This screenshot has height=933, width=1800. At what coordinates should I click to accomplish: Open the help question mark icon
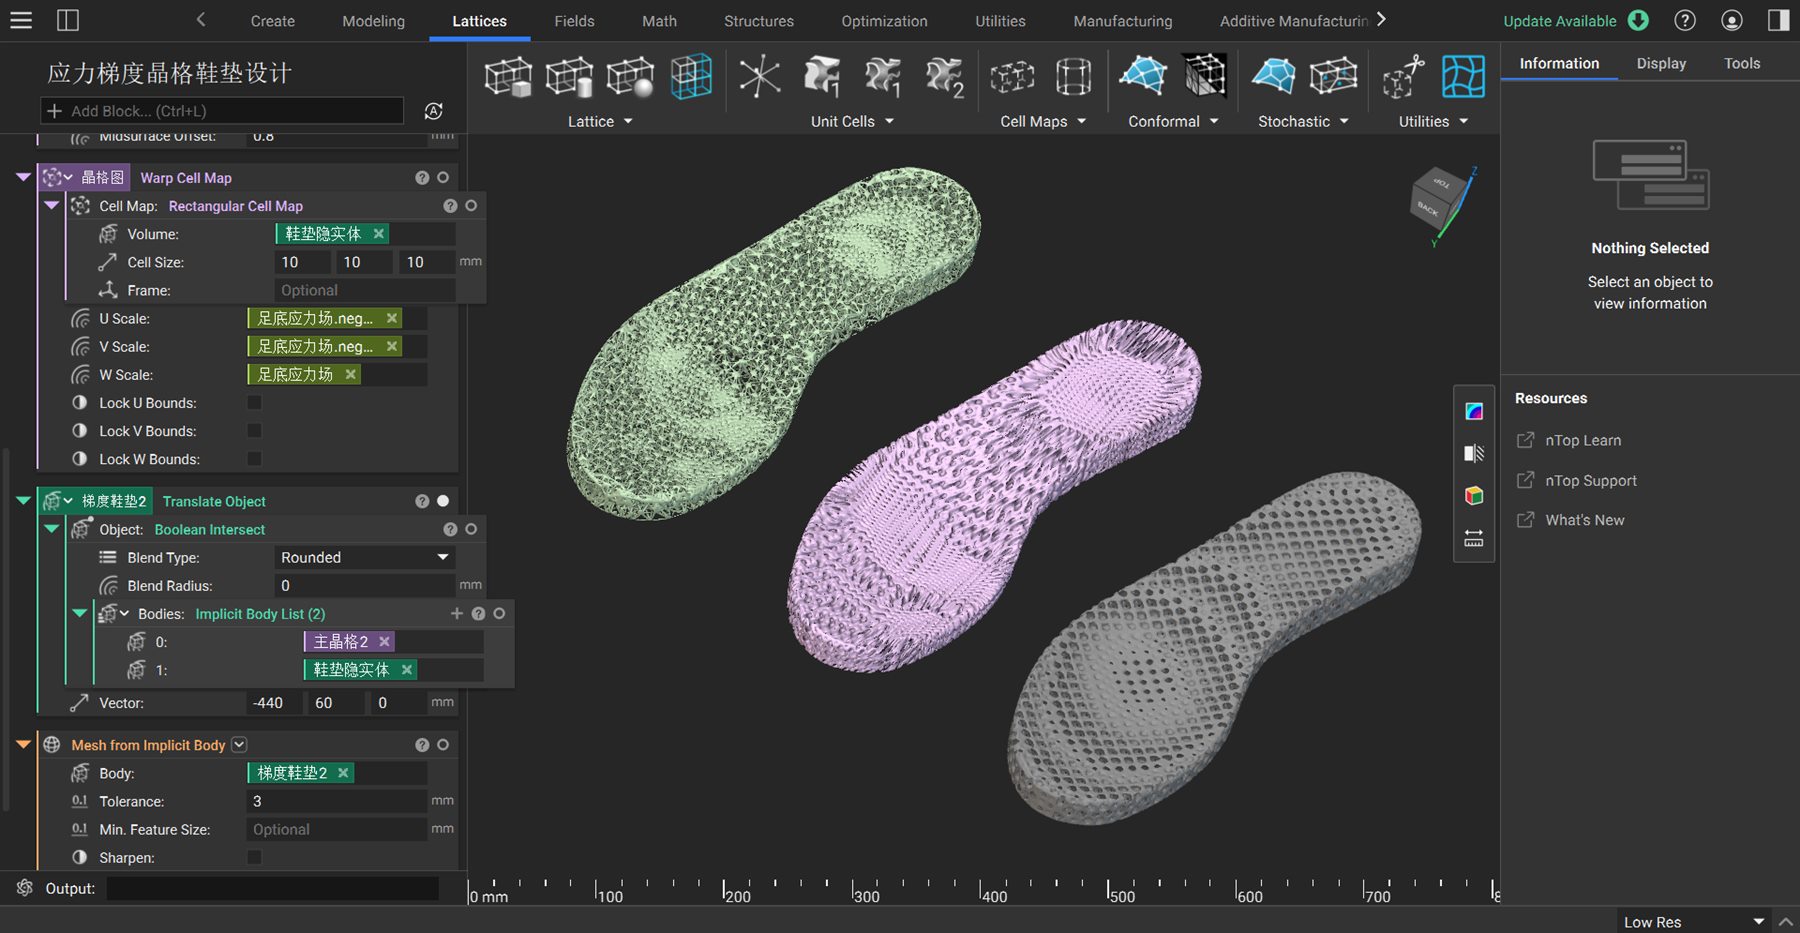1685,20
